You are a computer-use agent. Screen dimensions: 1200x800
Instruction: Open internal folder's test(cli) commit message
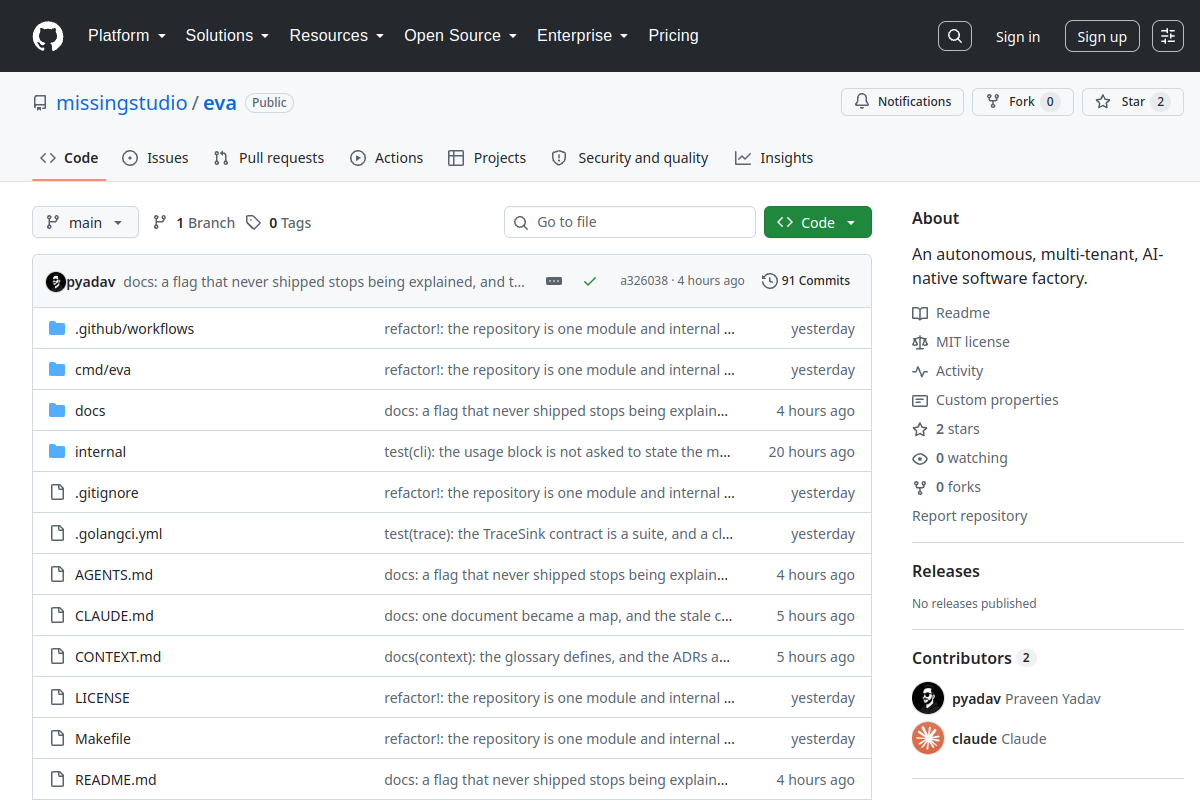point(558,452)
